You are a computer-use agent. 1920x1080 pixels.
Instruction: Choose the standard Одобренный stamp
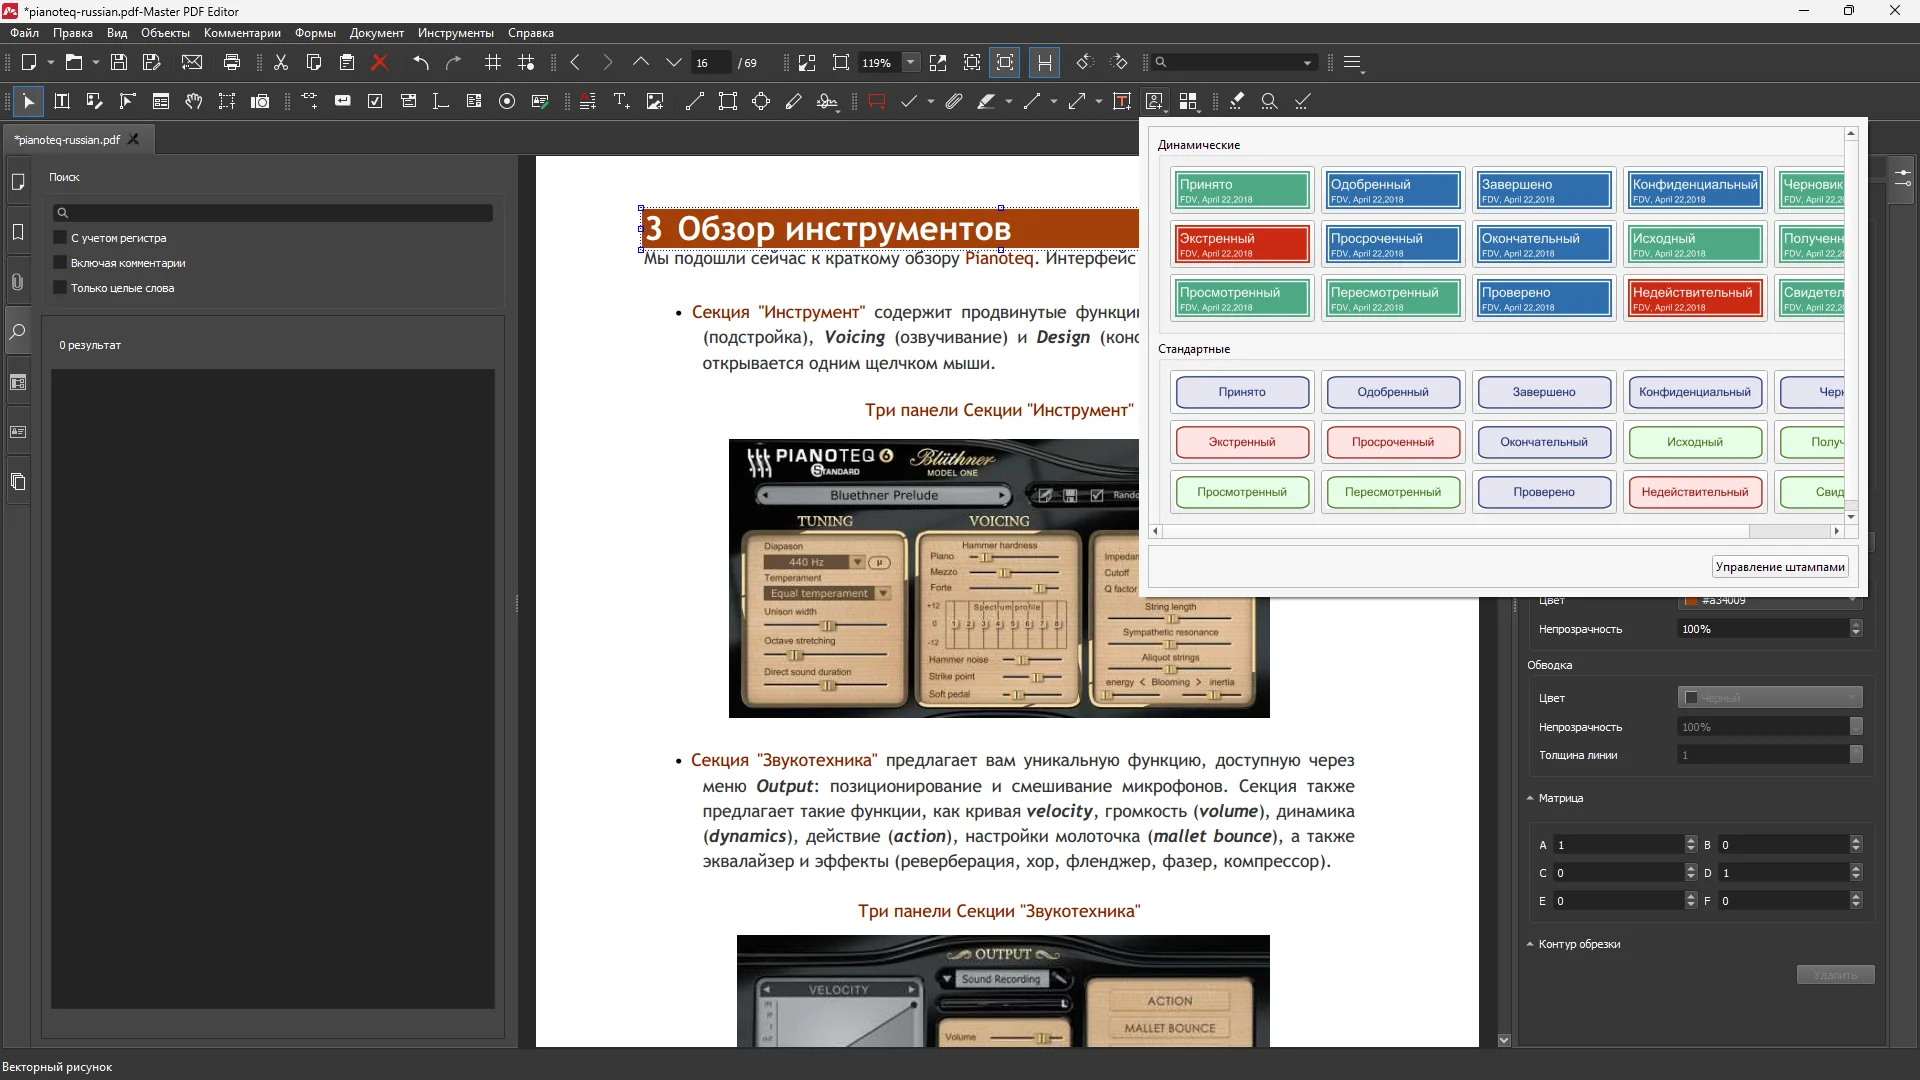coord(1392,392)
